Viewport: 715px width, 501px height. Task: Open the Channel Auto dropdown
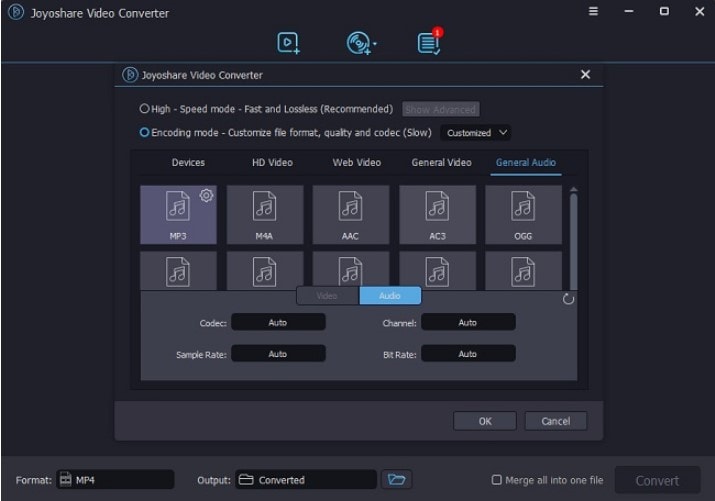pos(468,322)
